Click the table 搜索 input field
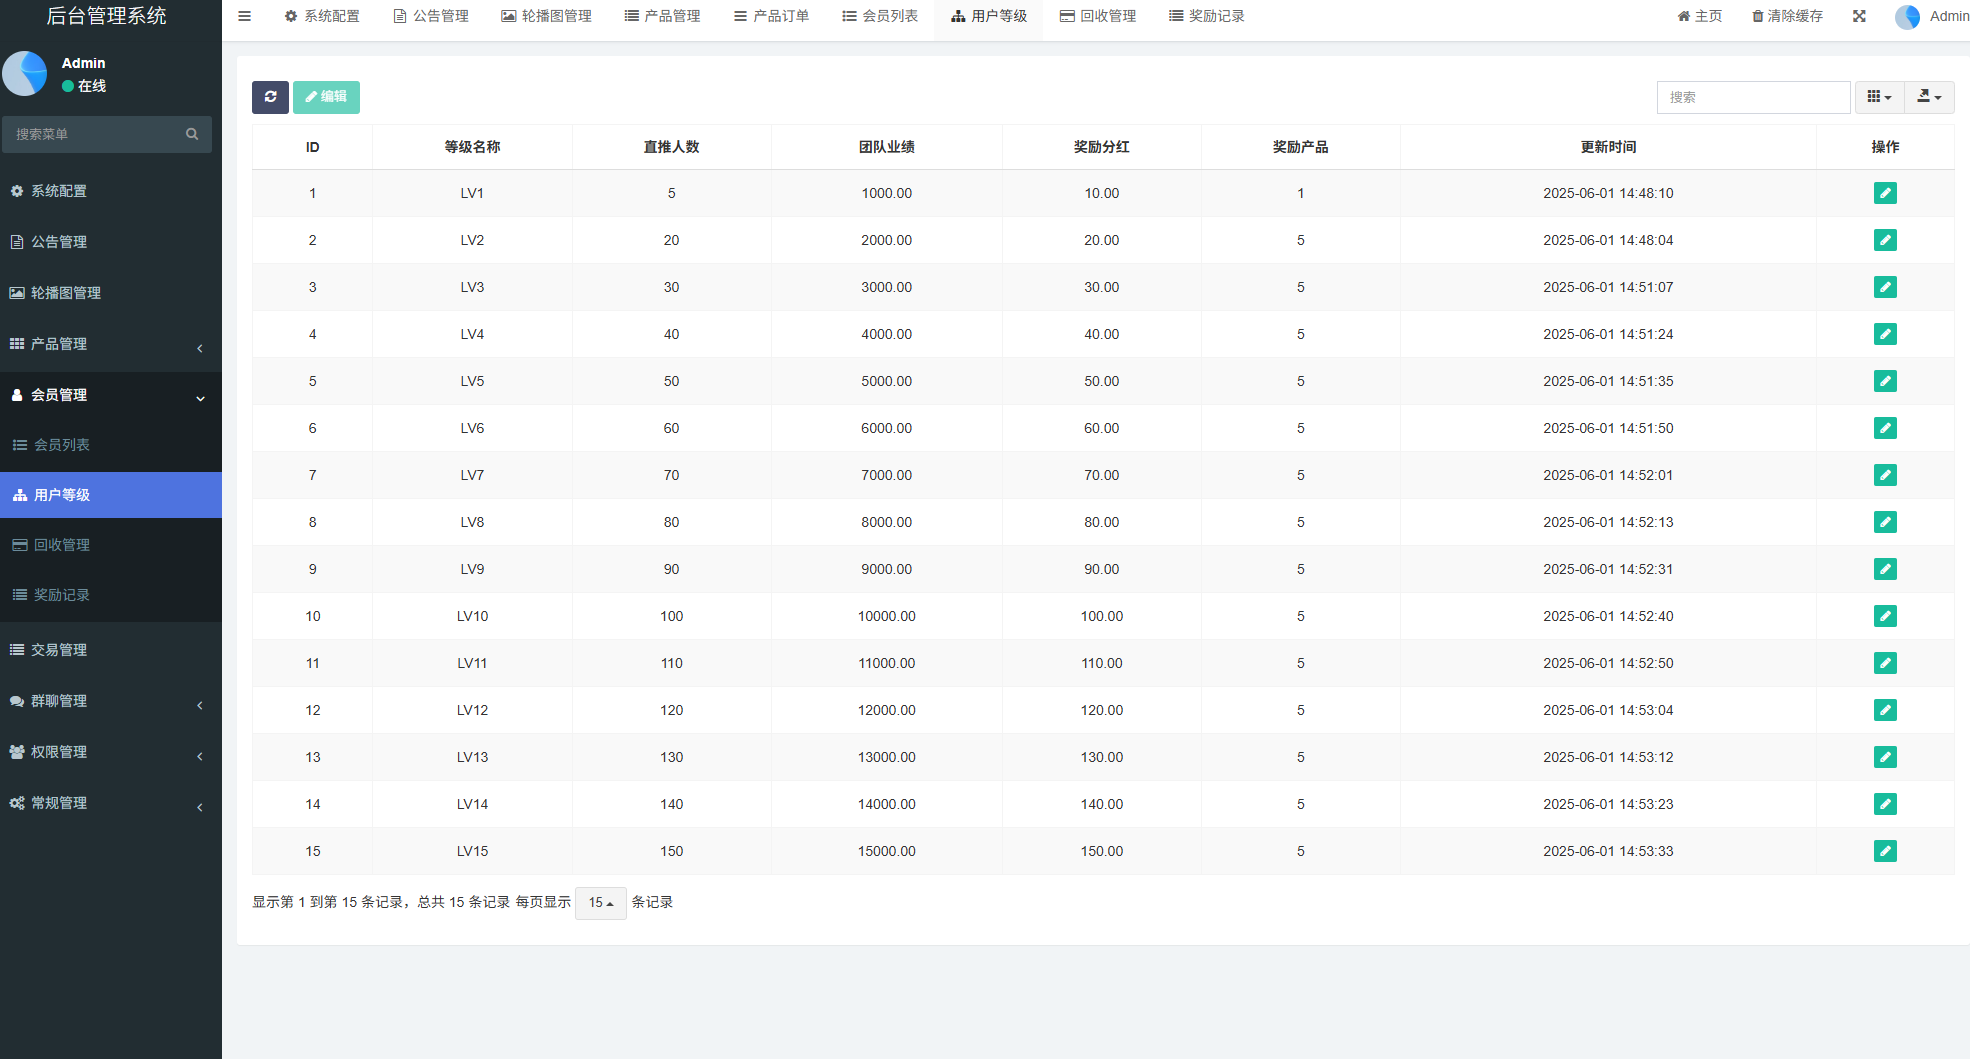The image size is (1970, 1059). 1753,97
